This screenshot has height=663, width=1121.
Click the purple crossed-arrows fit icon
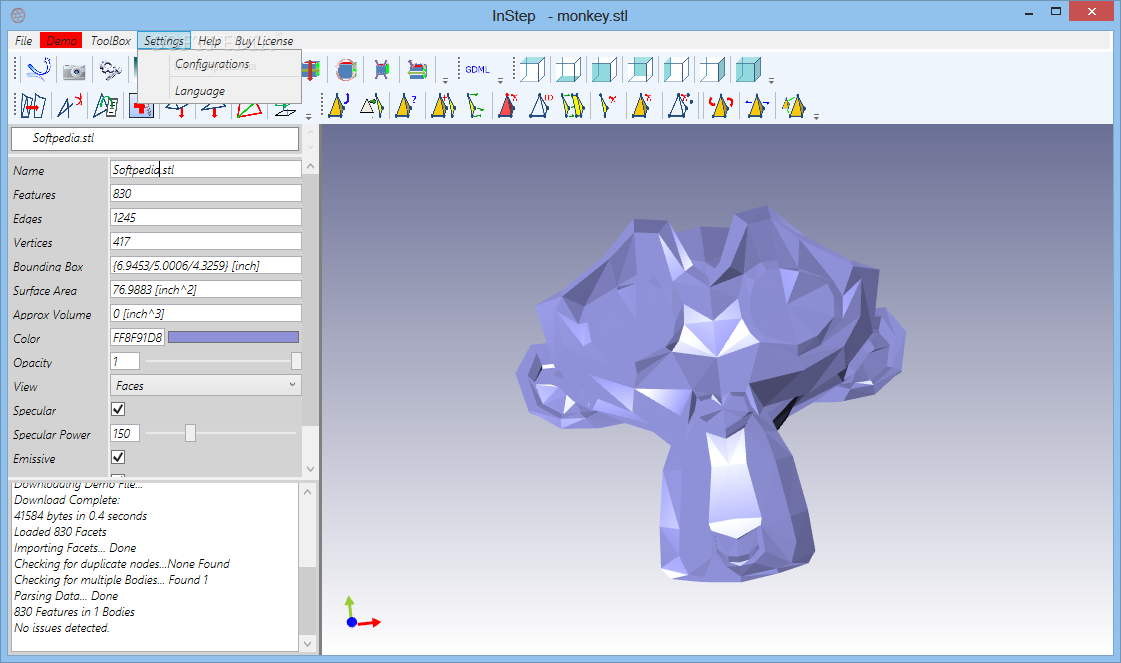click(x=382, y=70)
